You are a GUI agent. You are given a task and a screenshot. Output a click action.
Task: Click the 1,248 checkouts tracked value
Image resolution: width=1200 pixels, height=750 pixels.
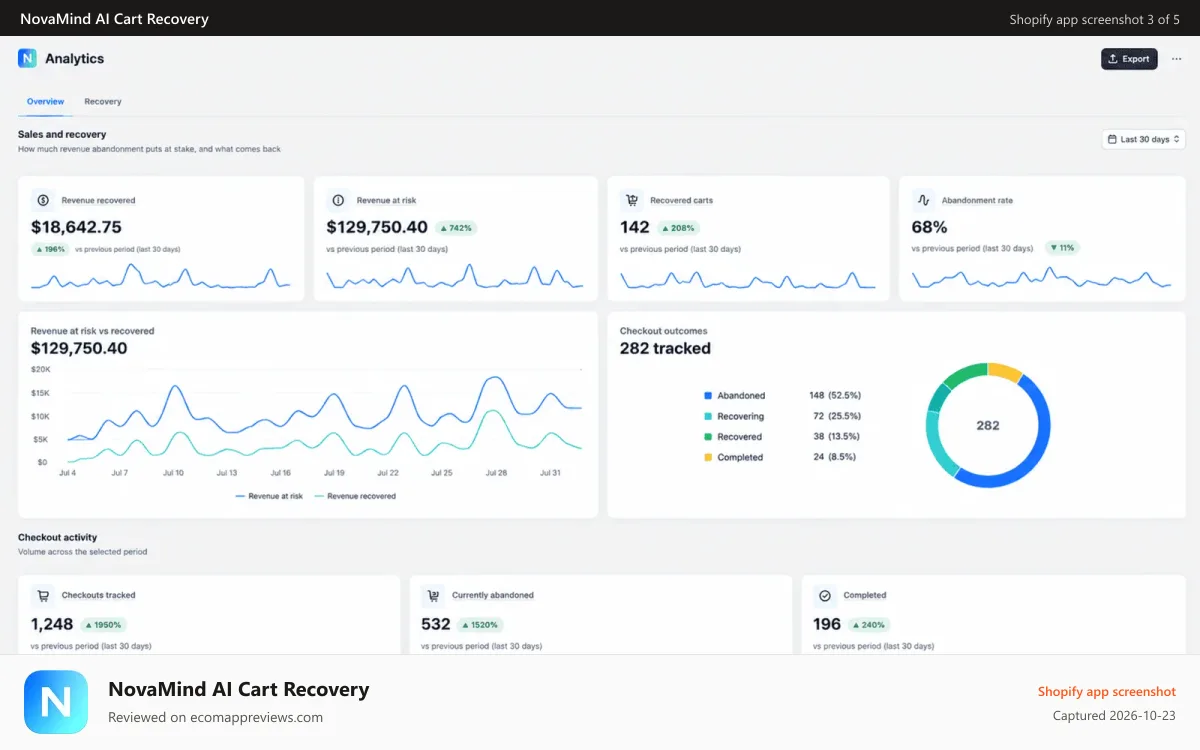click(52, 624)
